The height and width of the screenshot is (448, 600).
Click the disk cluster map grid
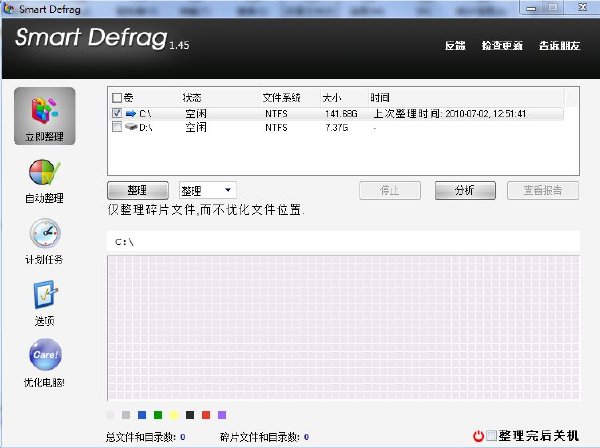[344, 328]
